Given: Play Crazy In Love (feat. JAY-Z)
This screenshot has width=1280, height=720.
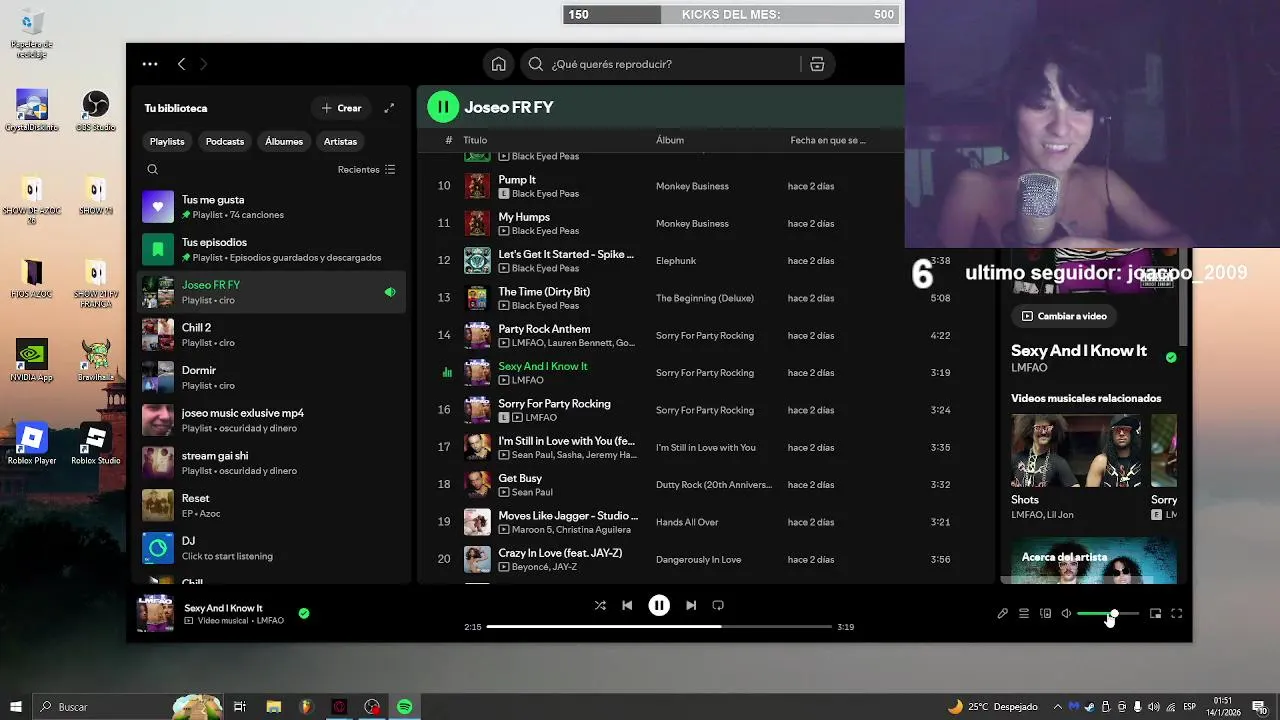Looking at the screenshot, I should [x=560, y=553].
